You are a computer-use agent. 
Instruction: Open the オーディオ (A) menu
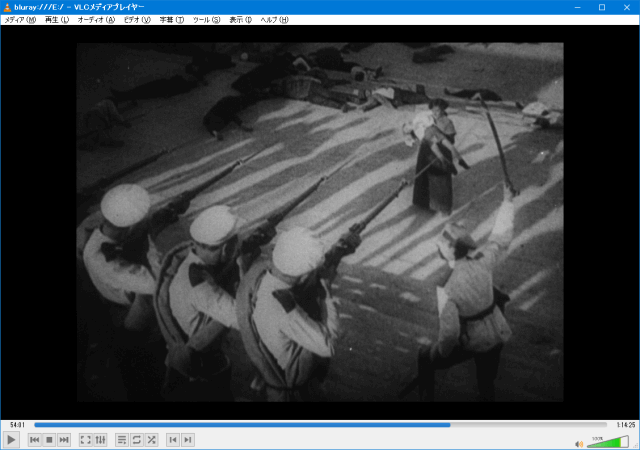(x=96, y=20)
